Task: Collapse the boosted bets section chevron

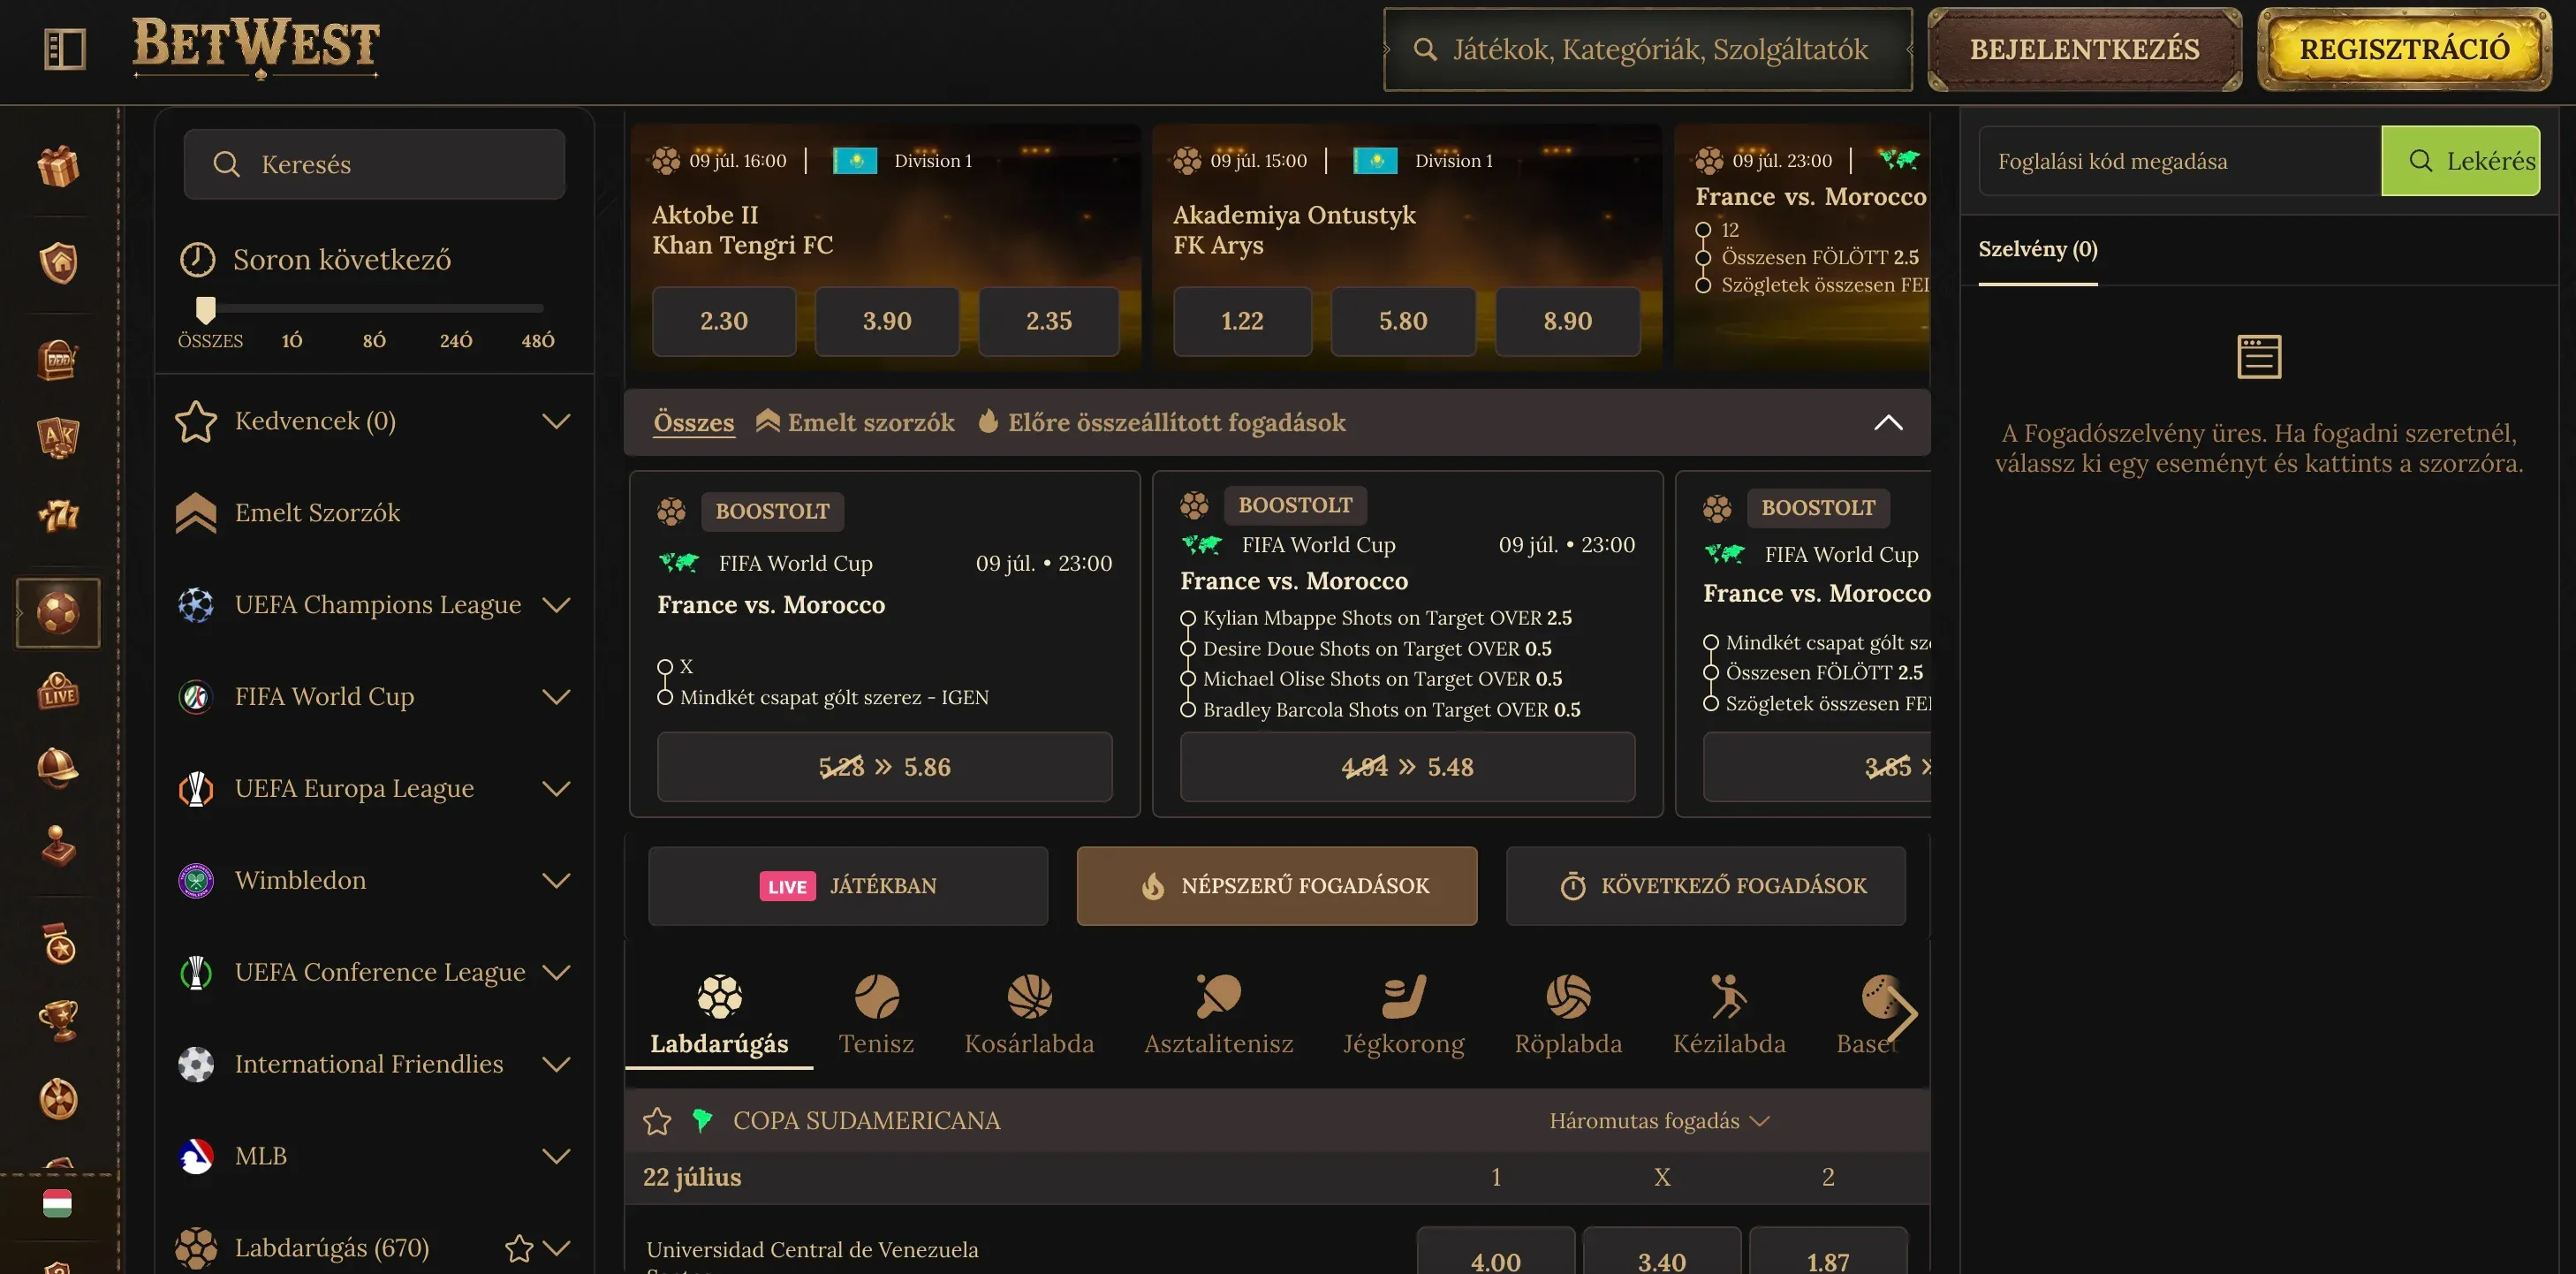Action: 1887,422
